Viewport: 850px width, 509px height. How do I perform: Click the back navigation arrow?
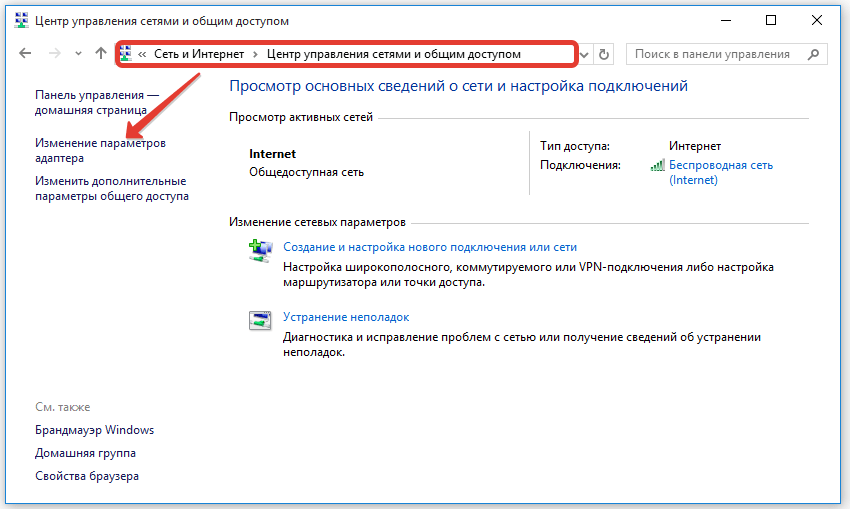26,54
